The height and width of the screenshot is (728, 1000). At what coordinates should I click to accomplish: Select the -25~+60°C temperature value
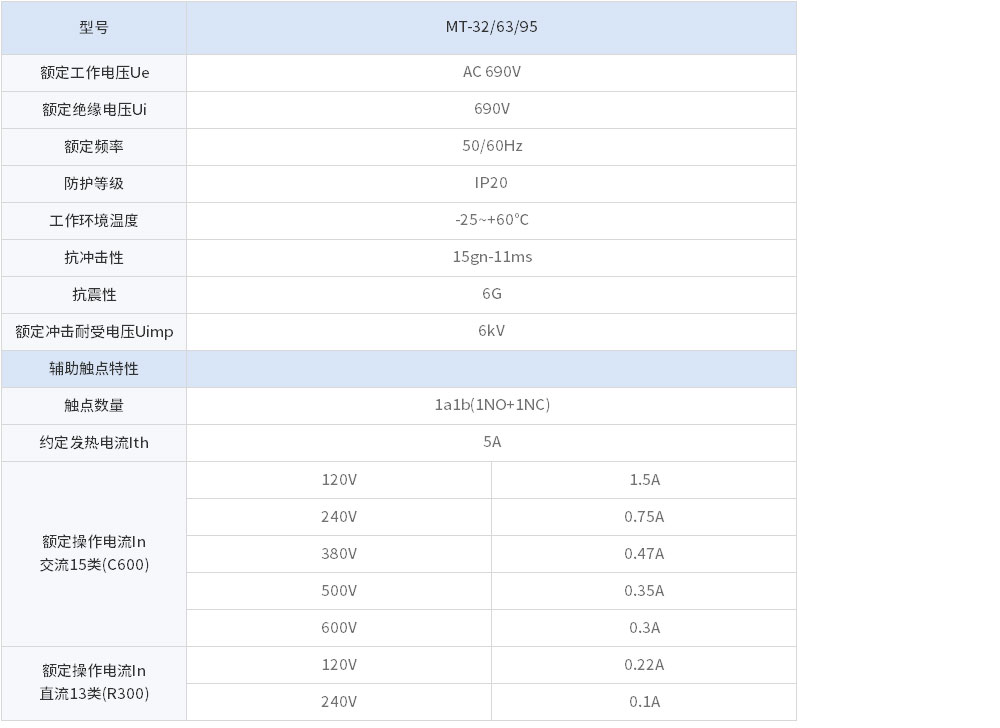coord(491,220)
